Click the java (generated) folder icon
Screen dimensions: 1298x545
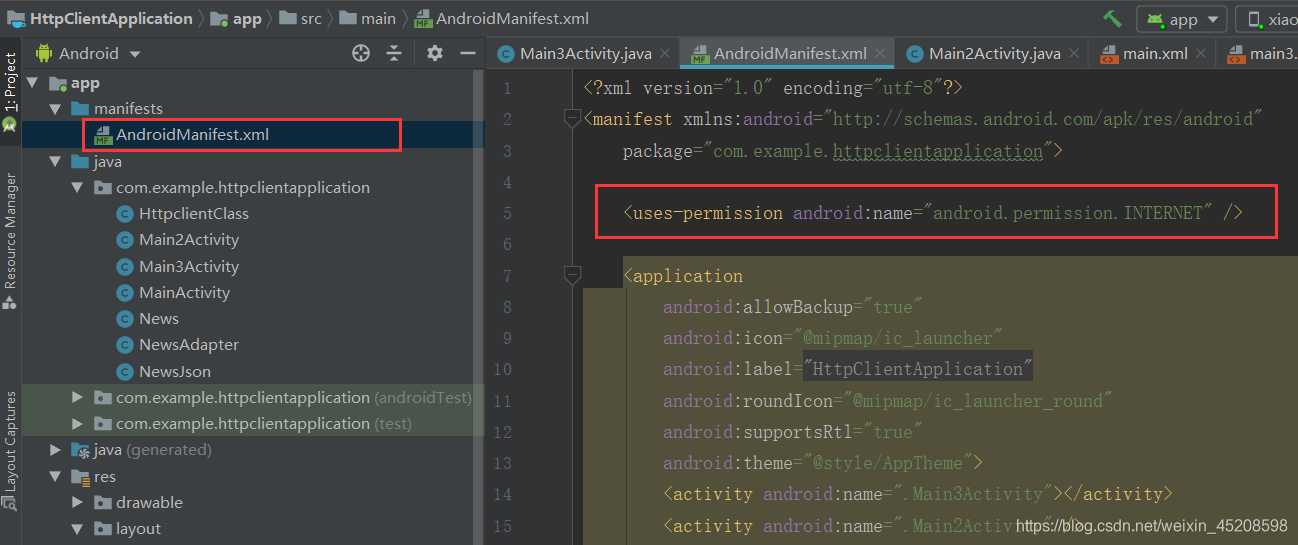pyautogui.click(x=80, y=450)
